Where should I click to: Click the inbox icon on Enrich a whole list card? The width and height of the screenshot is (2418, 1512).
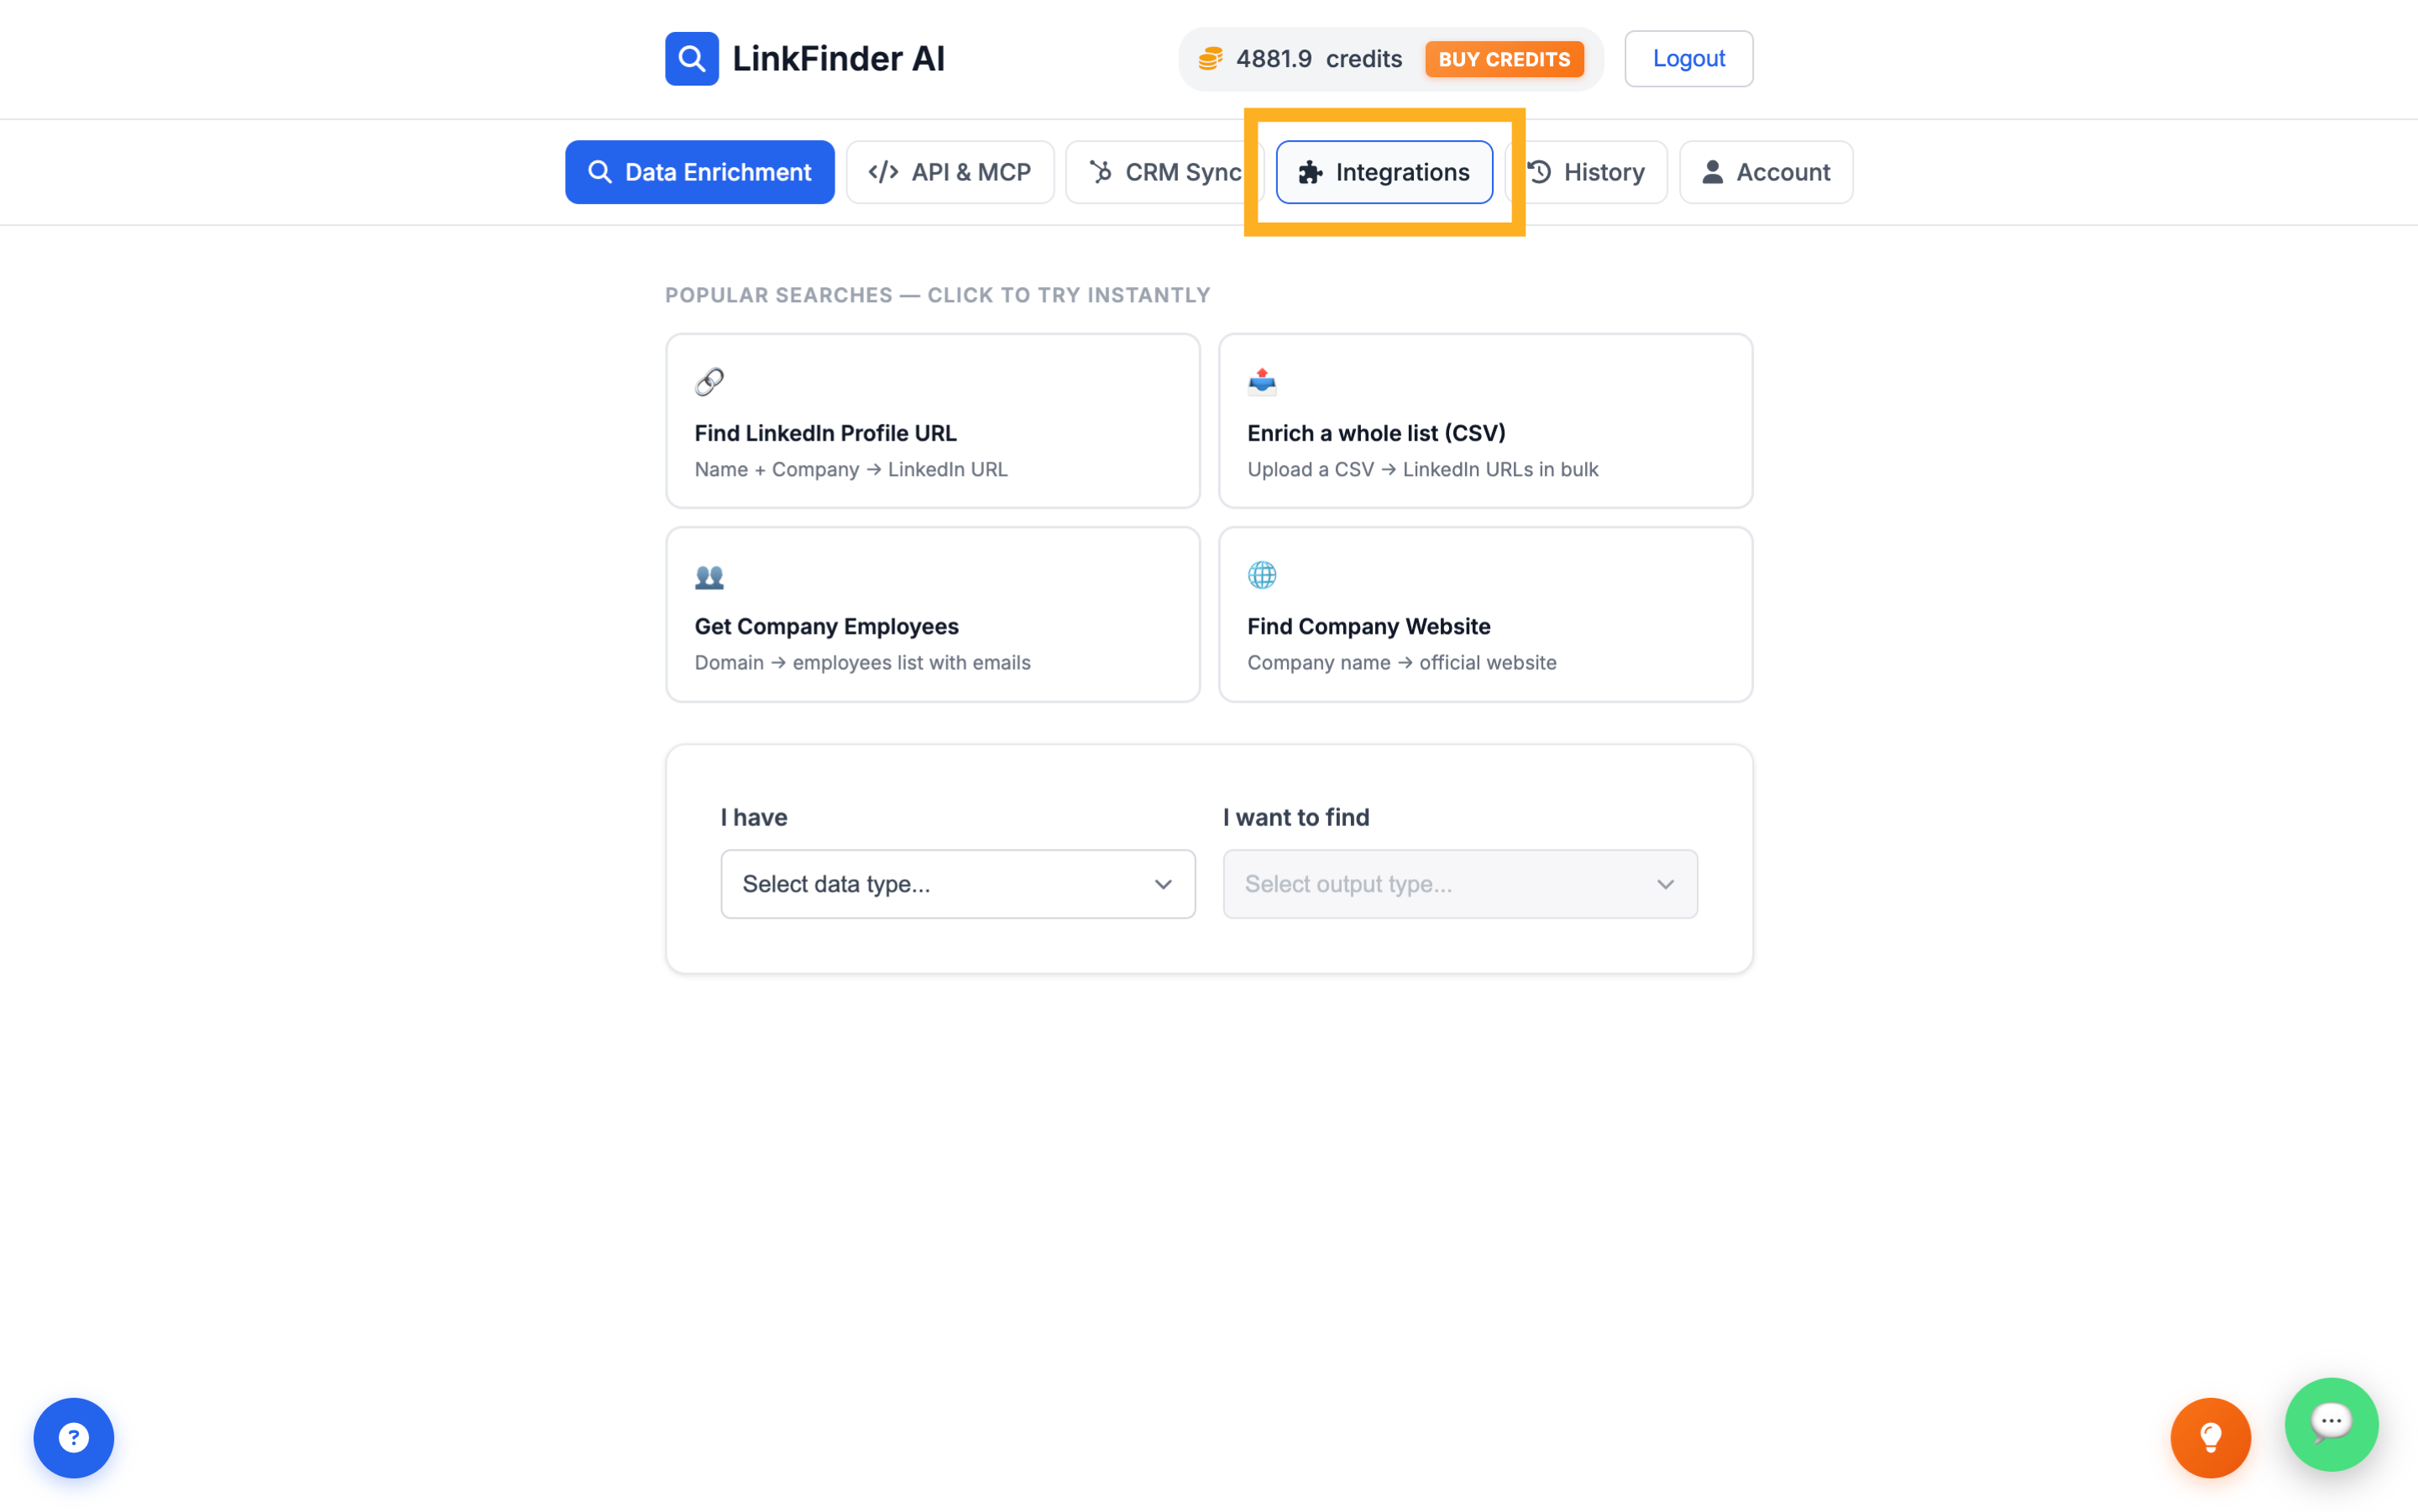click(x=1262, y=381)
